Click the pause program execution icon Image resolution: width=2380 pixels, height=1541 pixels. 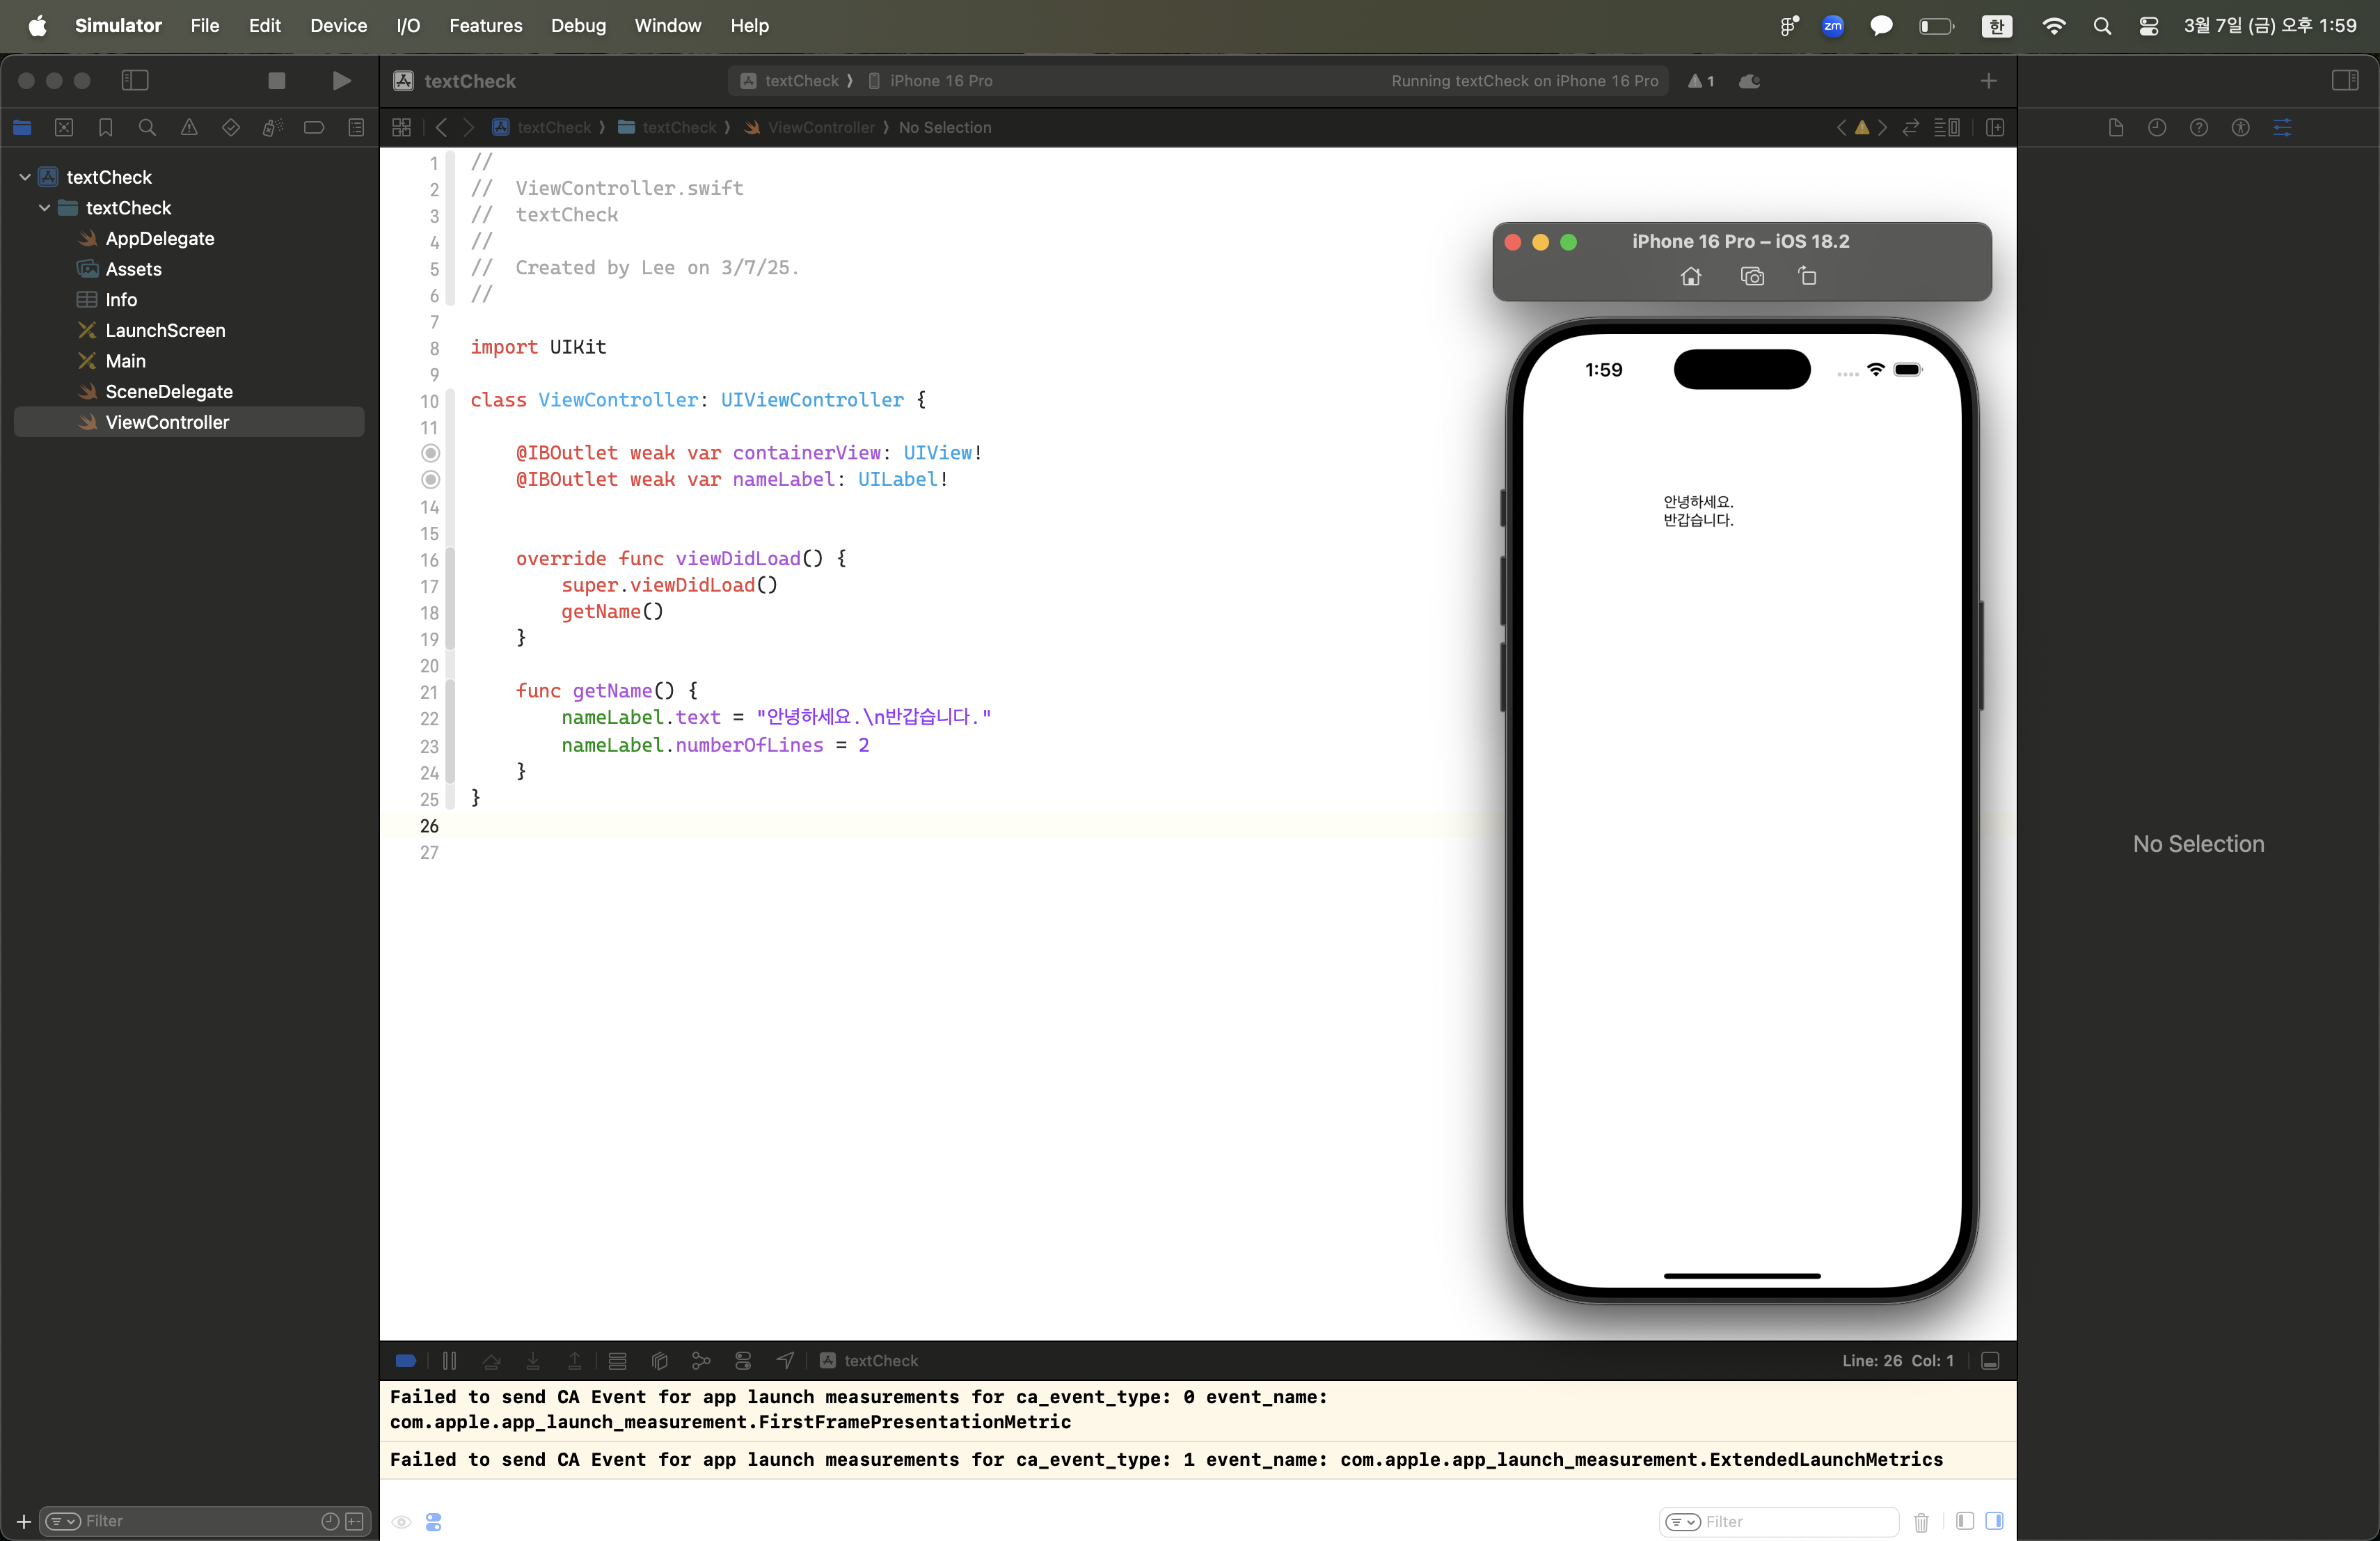pos(449,1361)
